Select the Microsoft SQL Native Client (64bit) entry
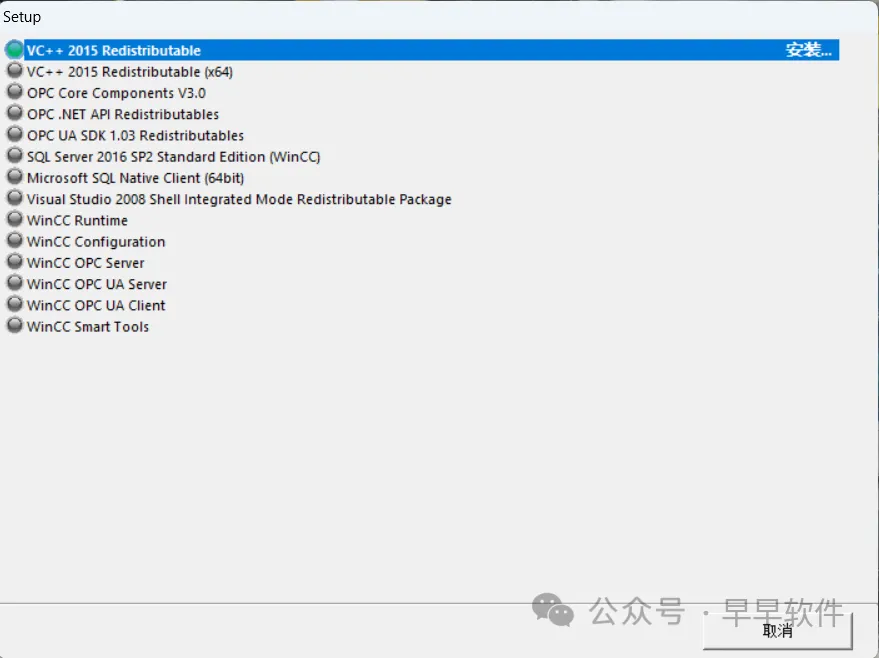This screenshot has width=879, height=658. 135,178
